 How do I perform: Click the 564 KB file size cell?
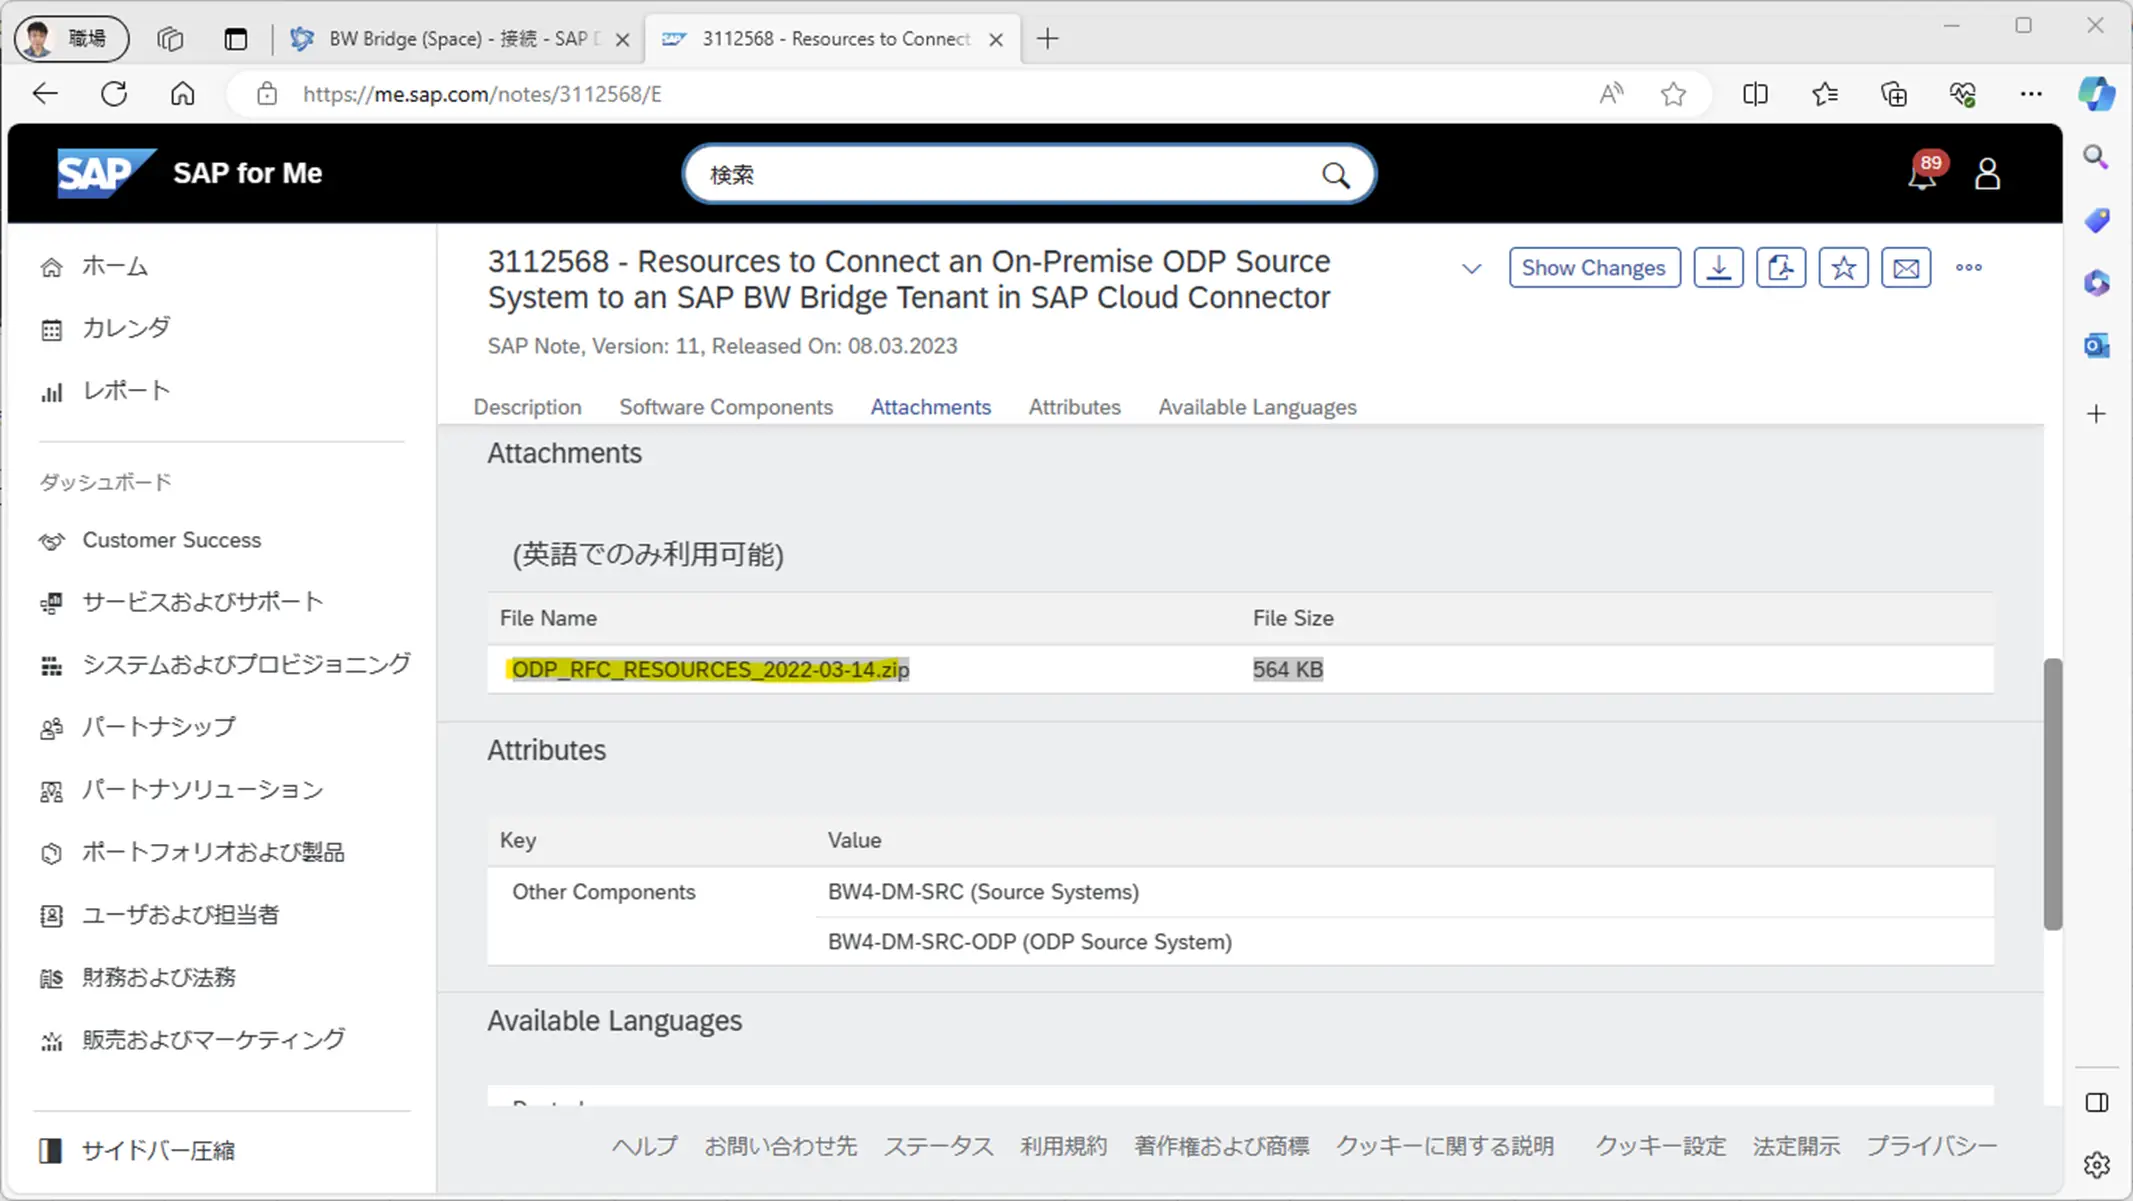1287,669
